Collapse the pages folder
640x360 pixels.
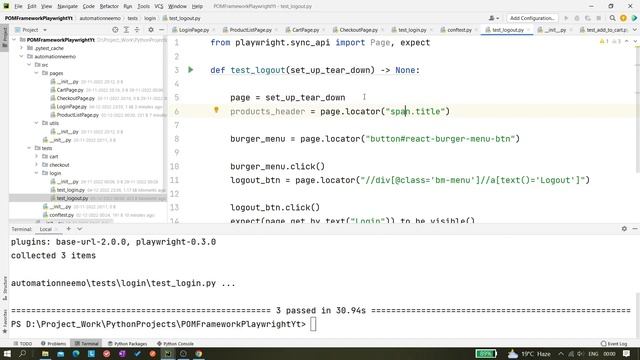click(x=36, y=73)
